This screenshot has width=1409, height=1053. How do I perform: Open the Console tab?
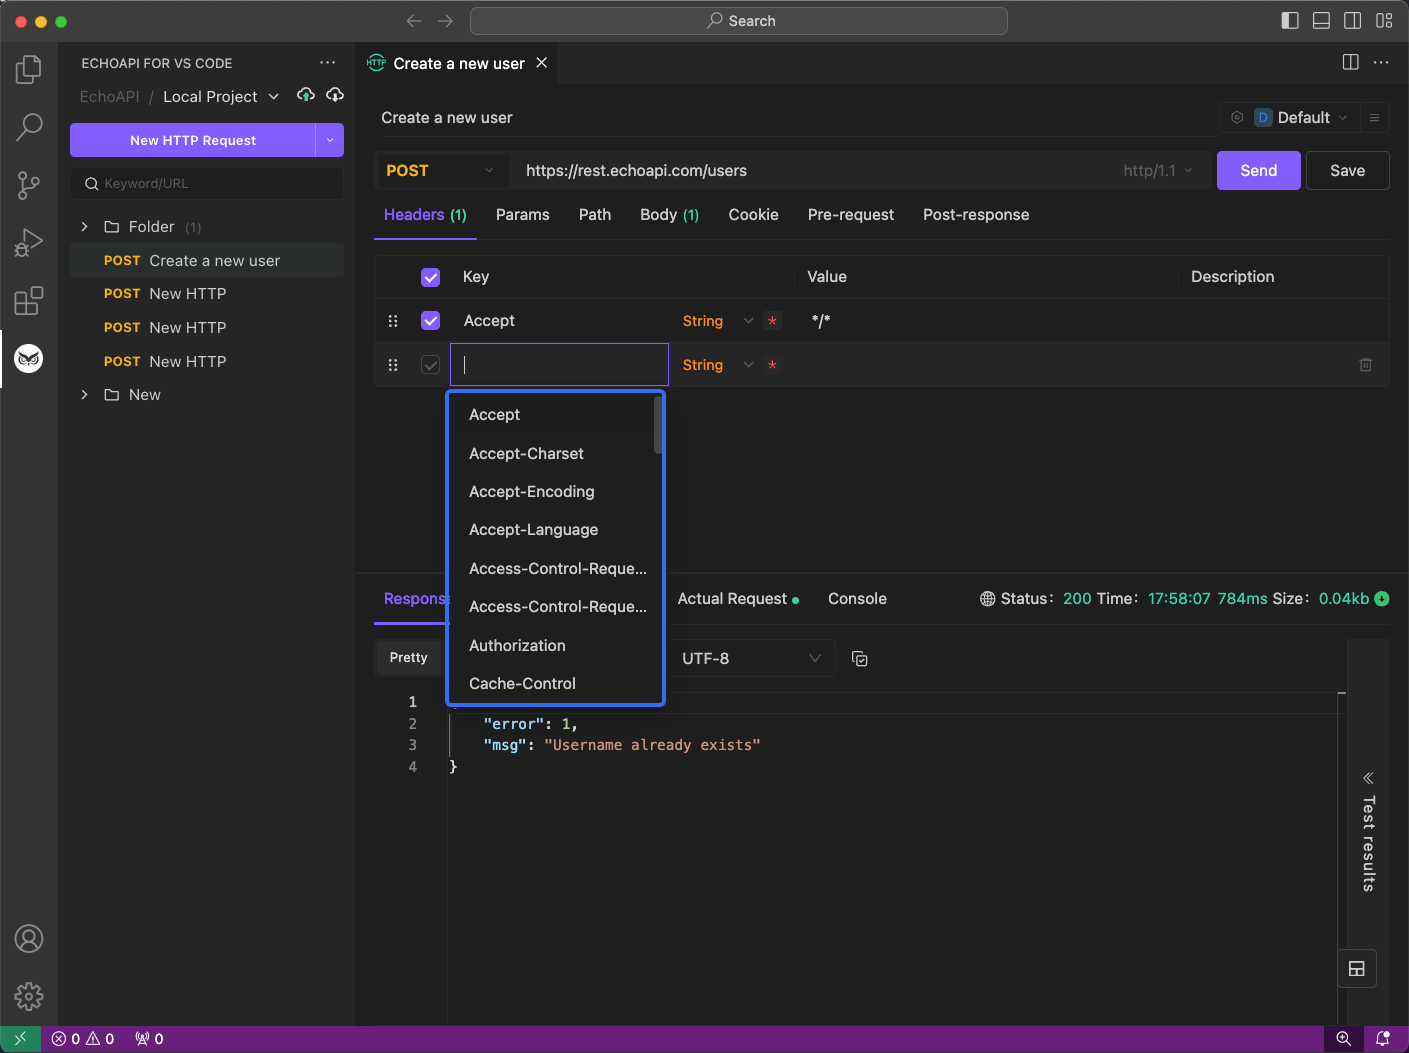pyautogui.click(x=857, y=598)
